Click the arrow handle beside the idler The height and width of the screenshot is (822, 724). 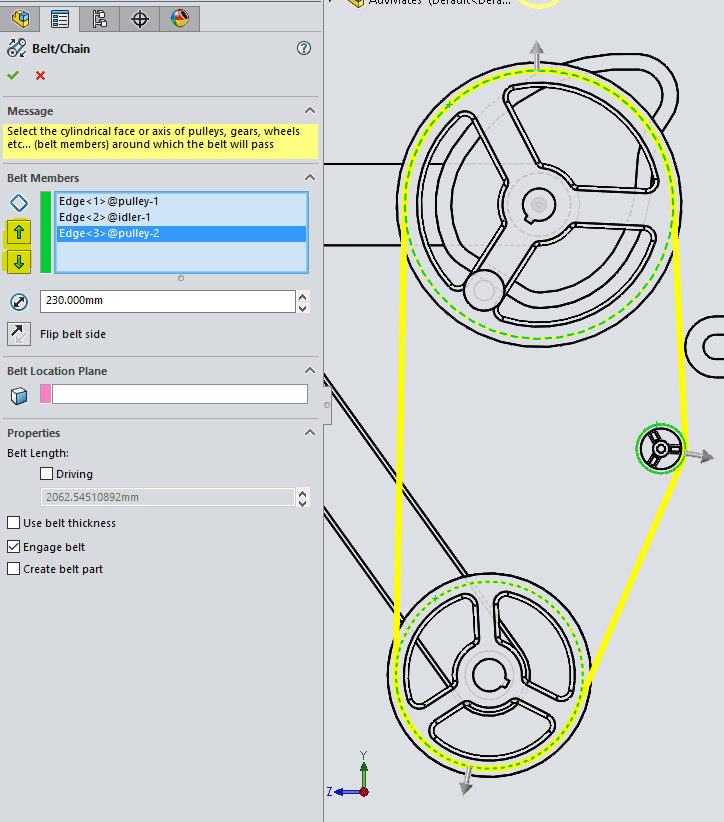pos(699,455)
